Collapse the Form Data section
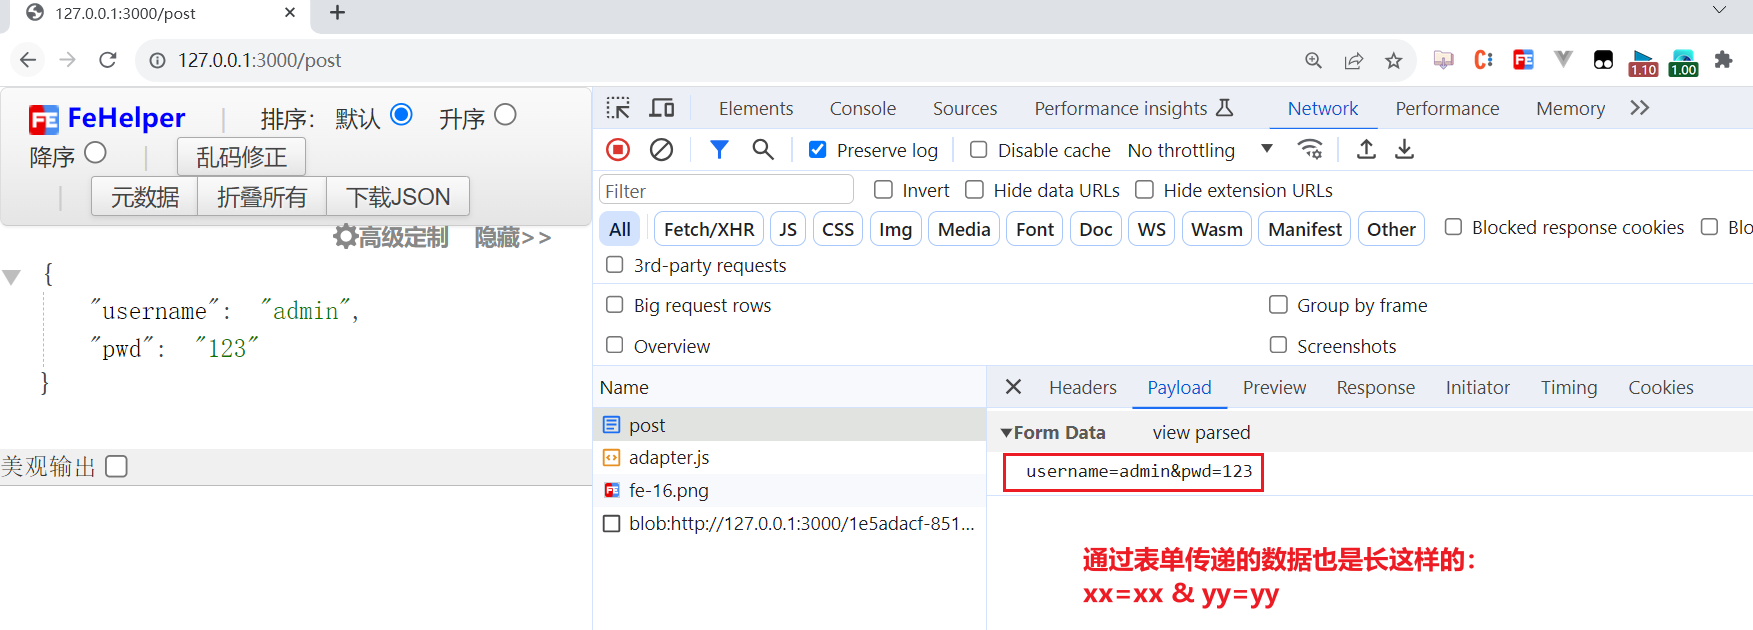The height and width of the screenshot is (630, 1753). (x=1007, y=433)
